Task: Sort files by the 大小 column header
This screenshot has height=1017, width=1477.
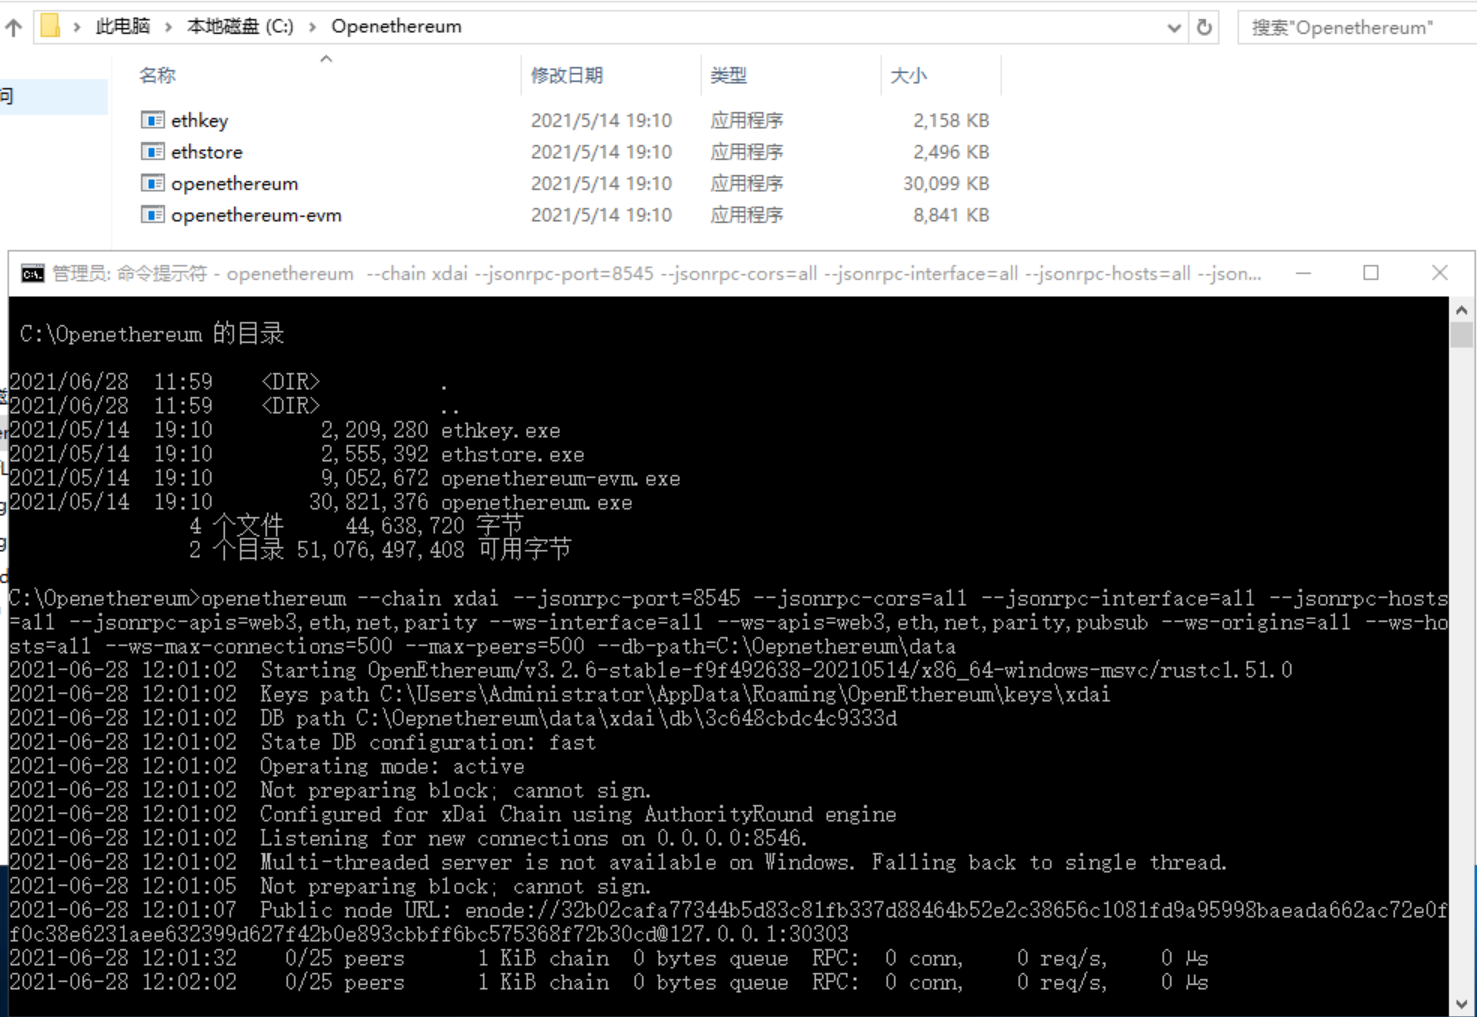Action: point(908,75)
